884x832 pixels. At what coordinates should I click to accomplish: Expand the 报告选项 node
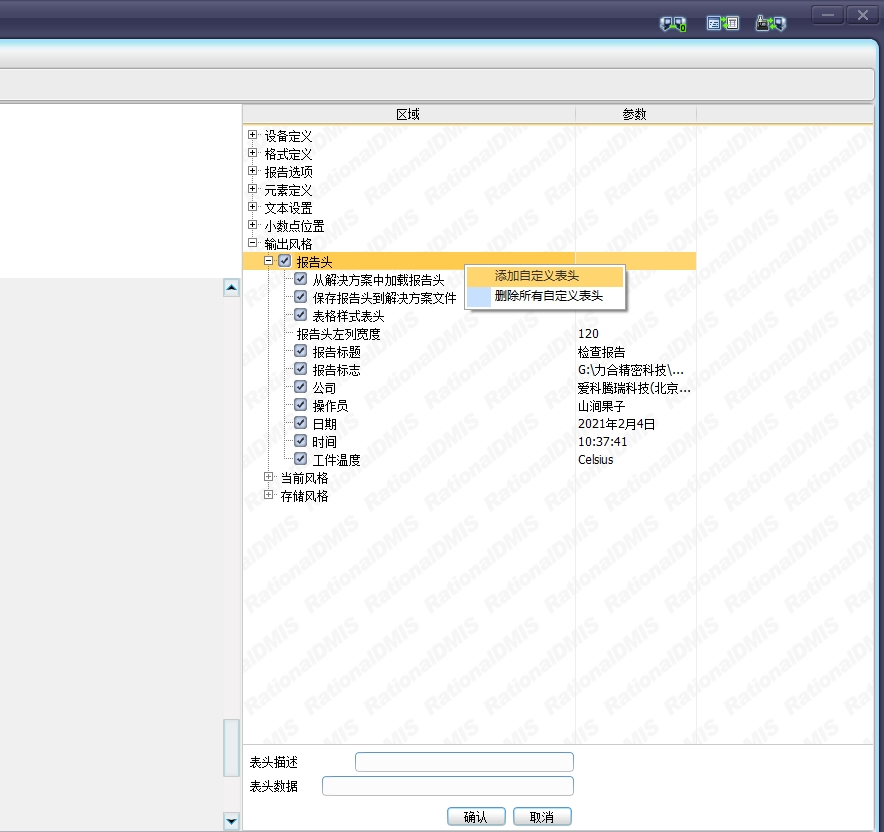(253, 171)
